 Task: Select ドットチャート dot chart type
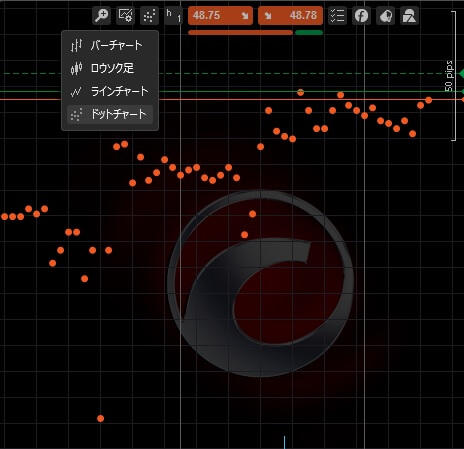(x=110, y=114)
